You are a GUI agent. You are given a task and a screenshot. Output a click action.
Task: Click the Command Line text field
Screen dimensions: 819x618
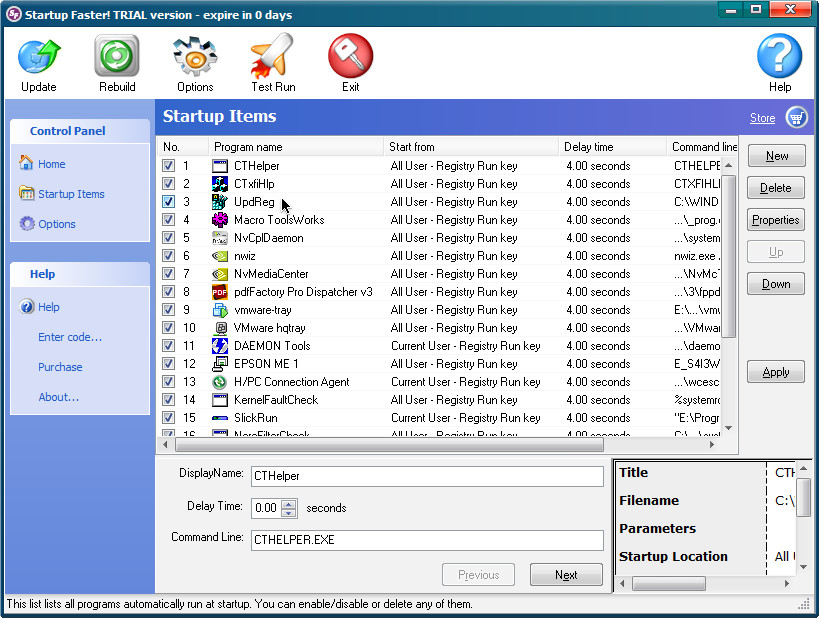427,540
